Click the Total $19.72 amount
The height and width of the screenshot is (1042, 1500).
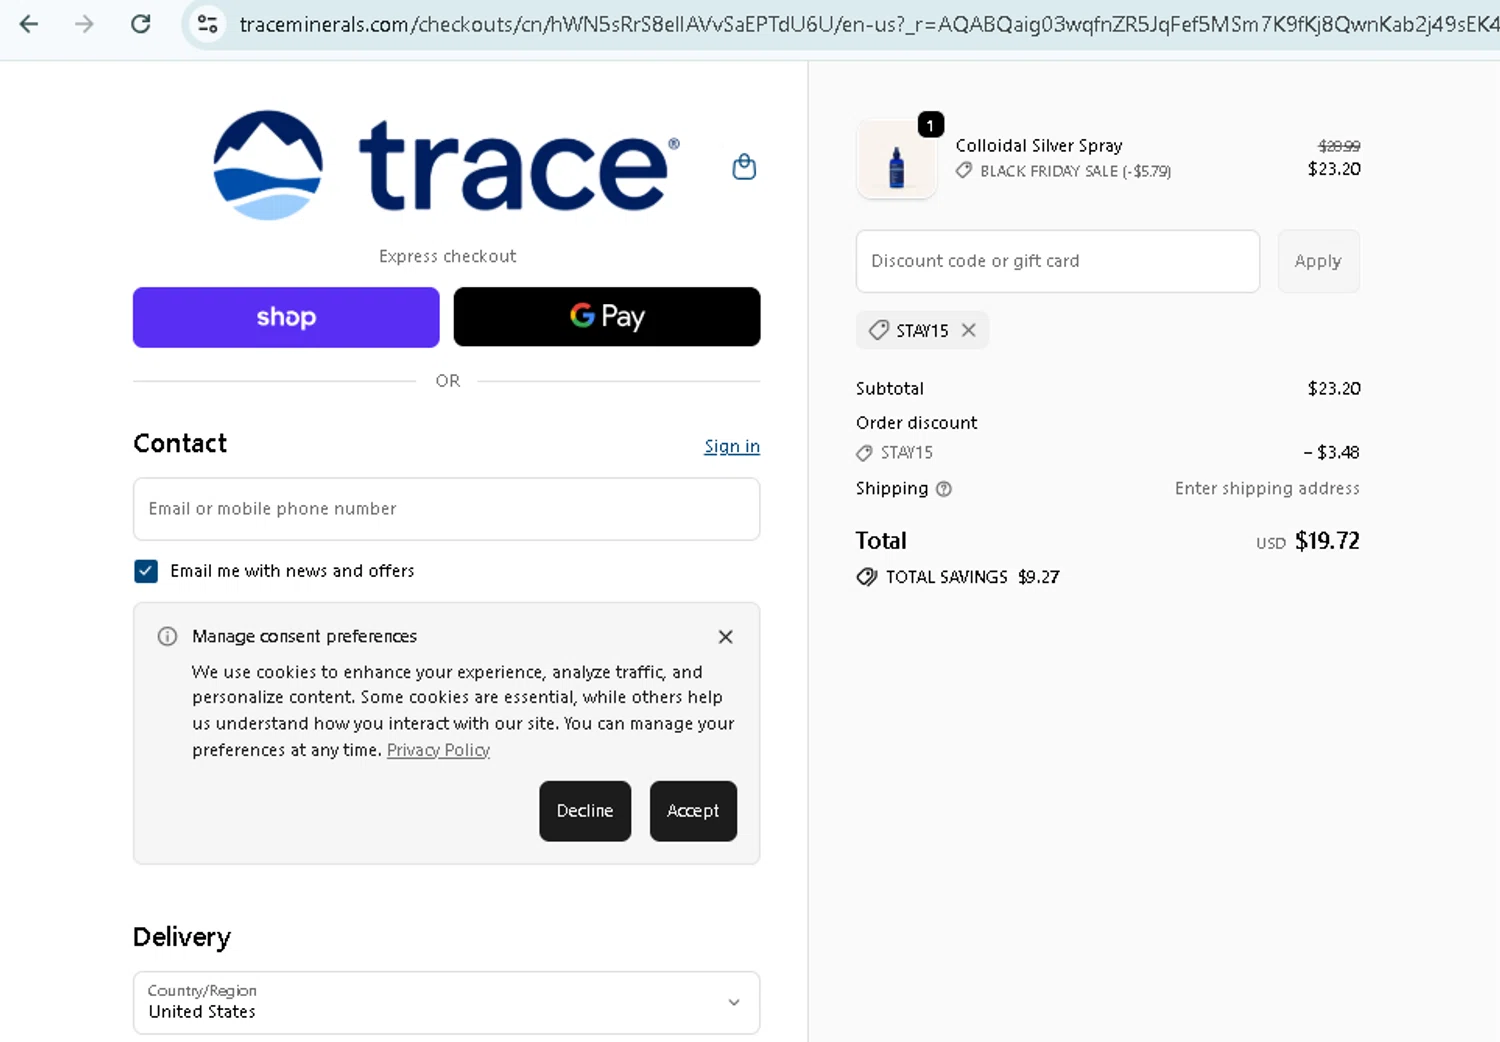point(1327,541)
